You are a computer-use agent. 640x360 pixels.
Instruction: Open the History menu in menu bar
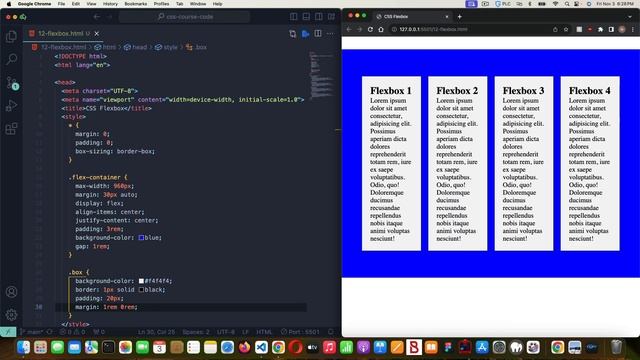tap(110, 4)
